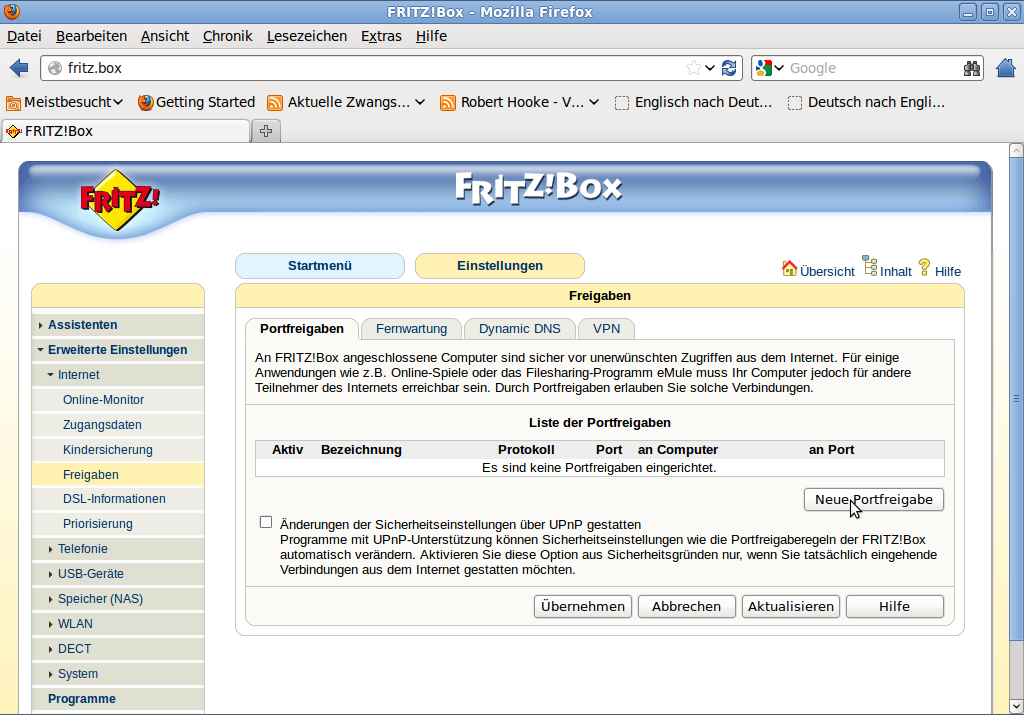This screenshot has height=715, width=1024.
Task: Click the Übersicht home icon
Action: tap(789, 268)
